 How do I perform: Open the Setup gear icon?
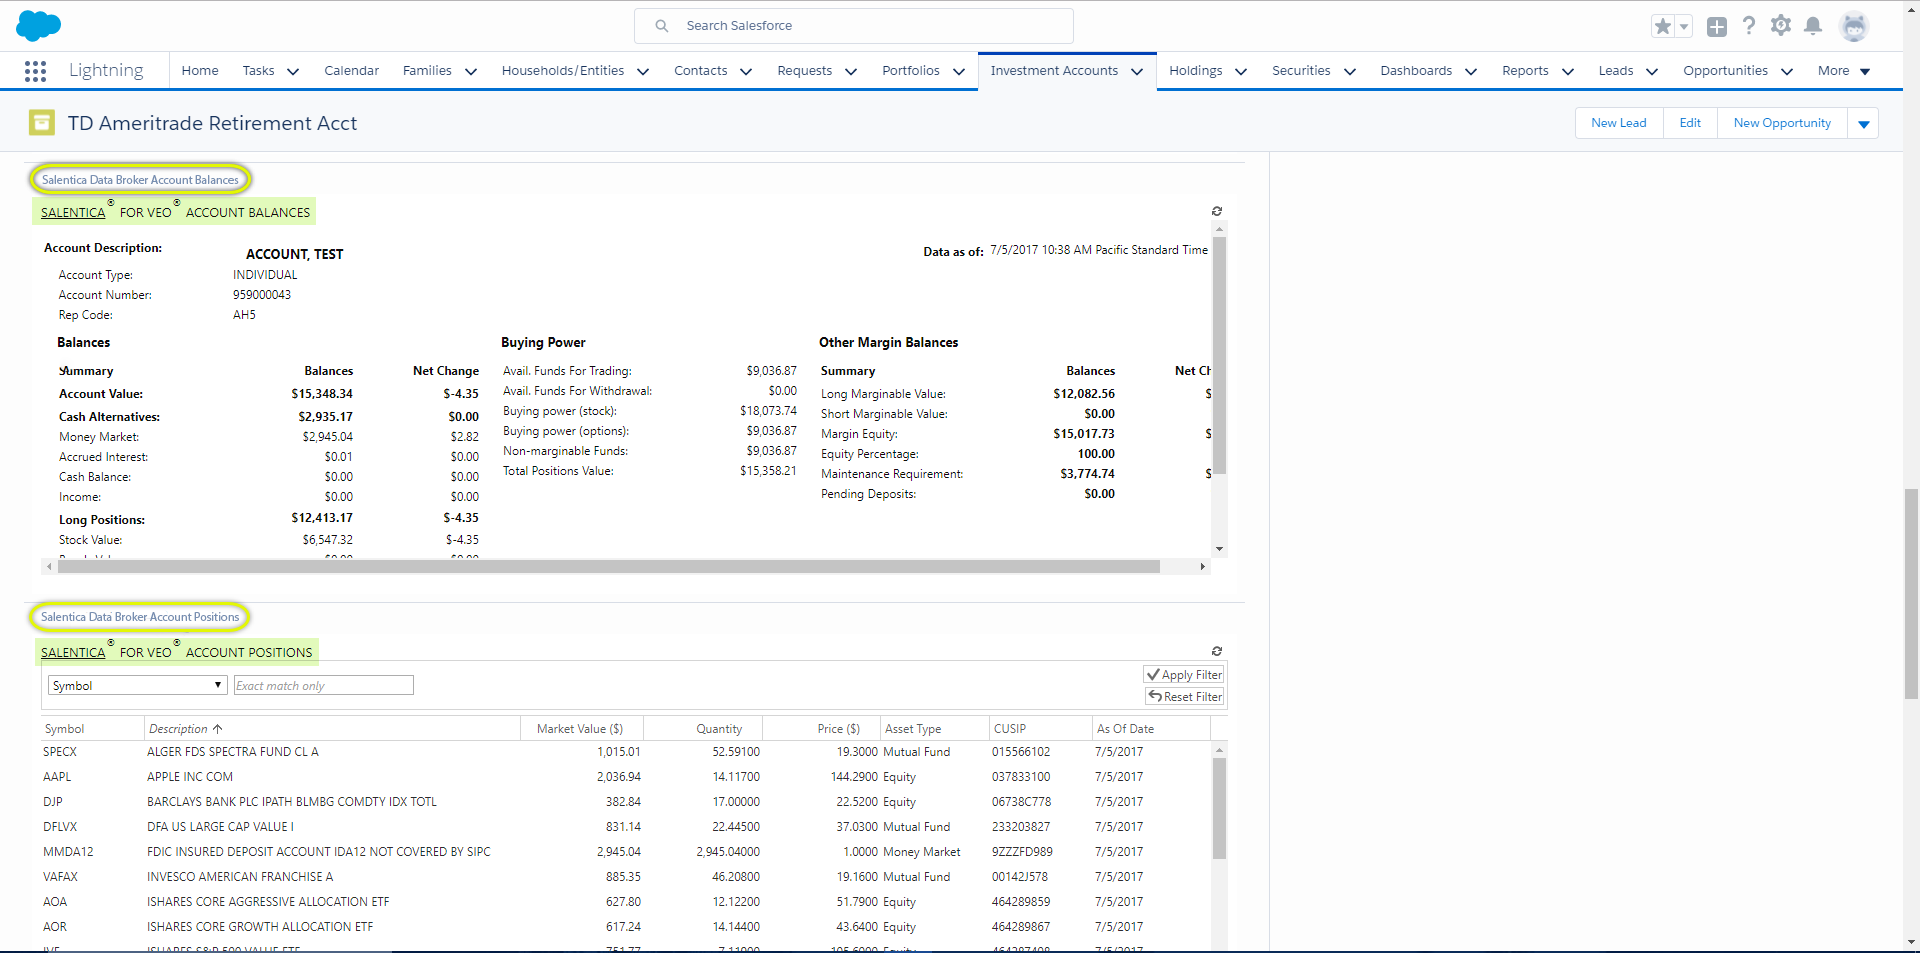pyautogui.click(x=1781, y=26)
